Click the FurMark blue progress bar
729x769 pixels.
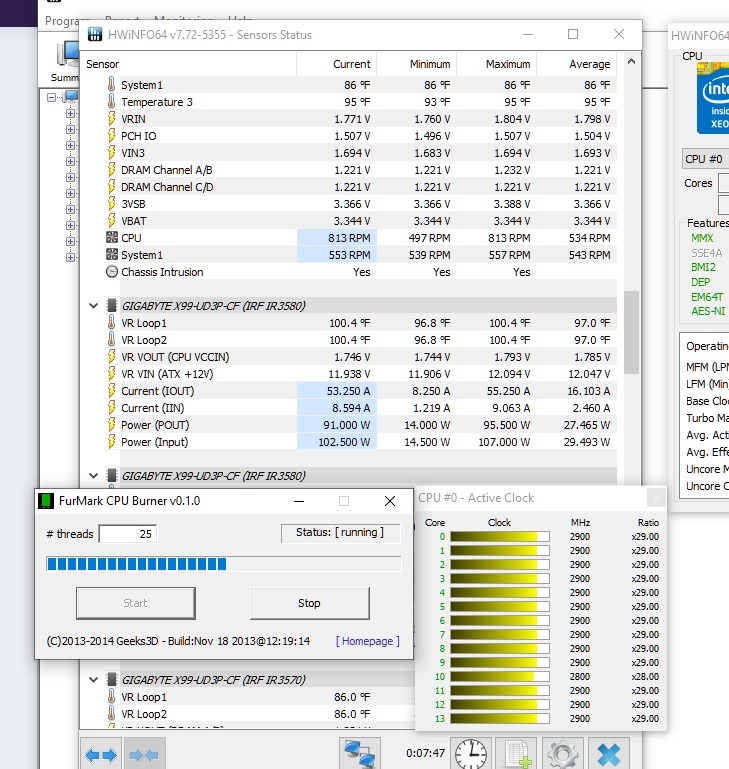tap(224, 564)
